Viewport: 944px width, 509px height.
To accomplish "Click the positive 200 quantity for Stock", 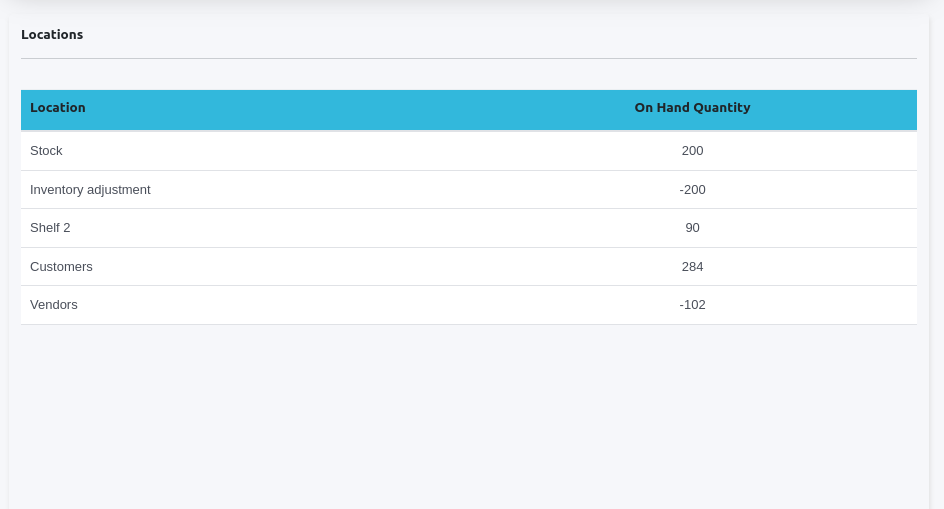I will pyautogui.click(x=692, y=151).
